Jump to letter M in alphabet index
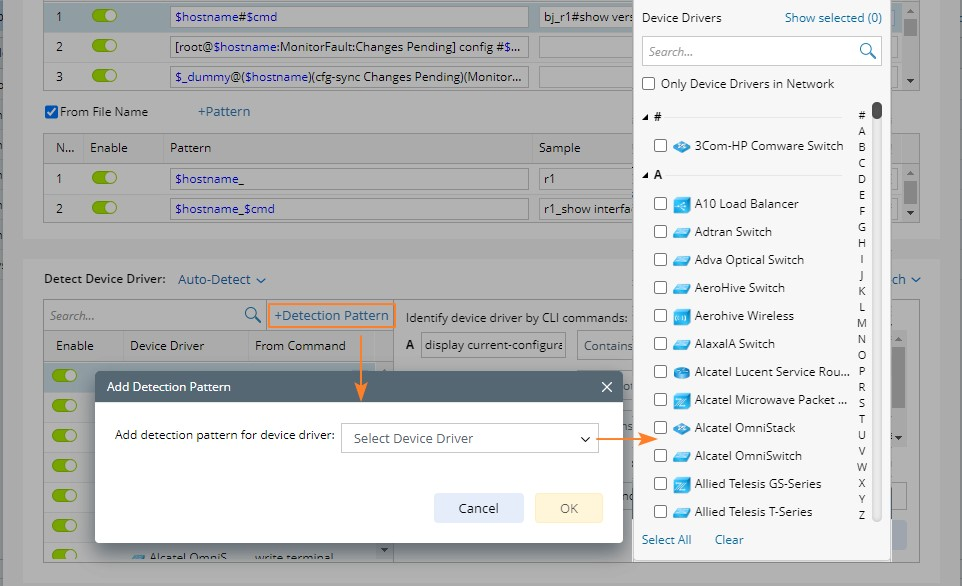Image resolution: width=962 pixels, height=586 pixels. tap(862, 323)
